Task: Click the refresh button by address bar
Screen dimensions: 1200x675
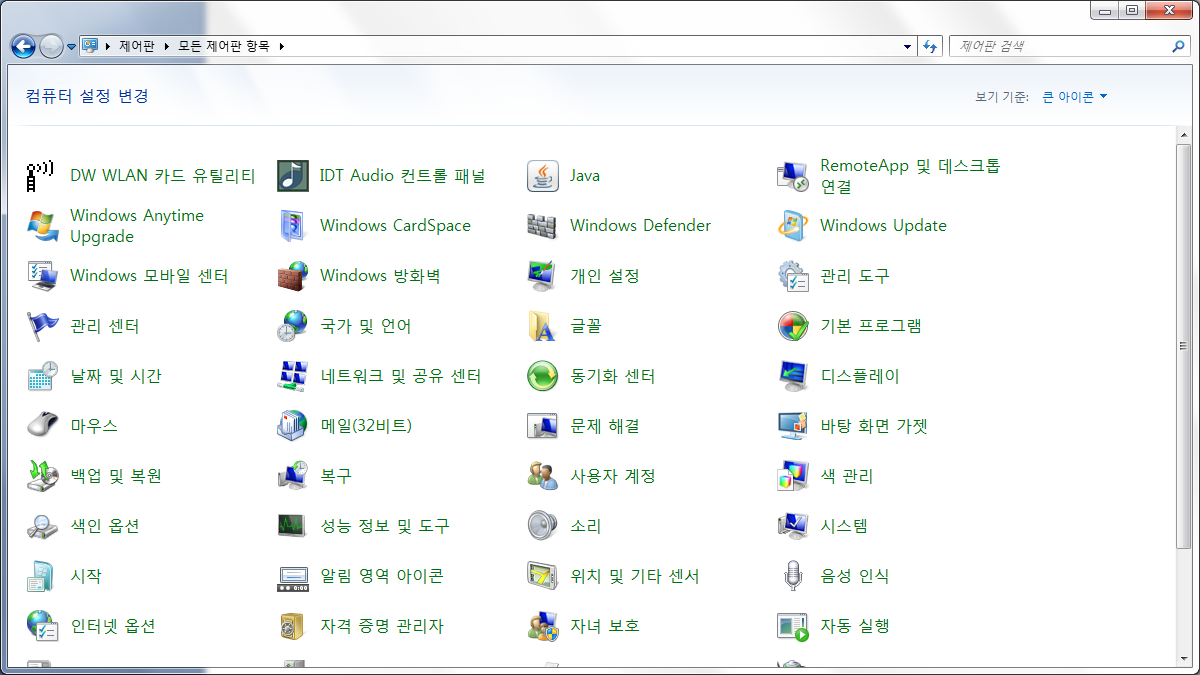Action: coord(930,46)
